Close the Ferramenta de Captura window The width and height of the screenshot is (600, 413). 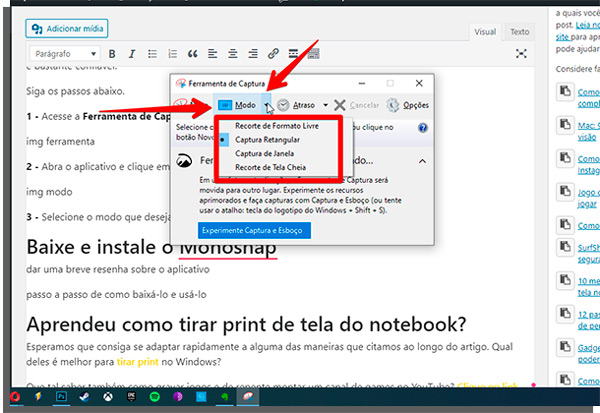(x=419, y=83)
